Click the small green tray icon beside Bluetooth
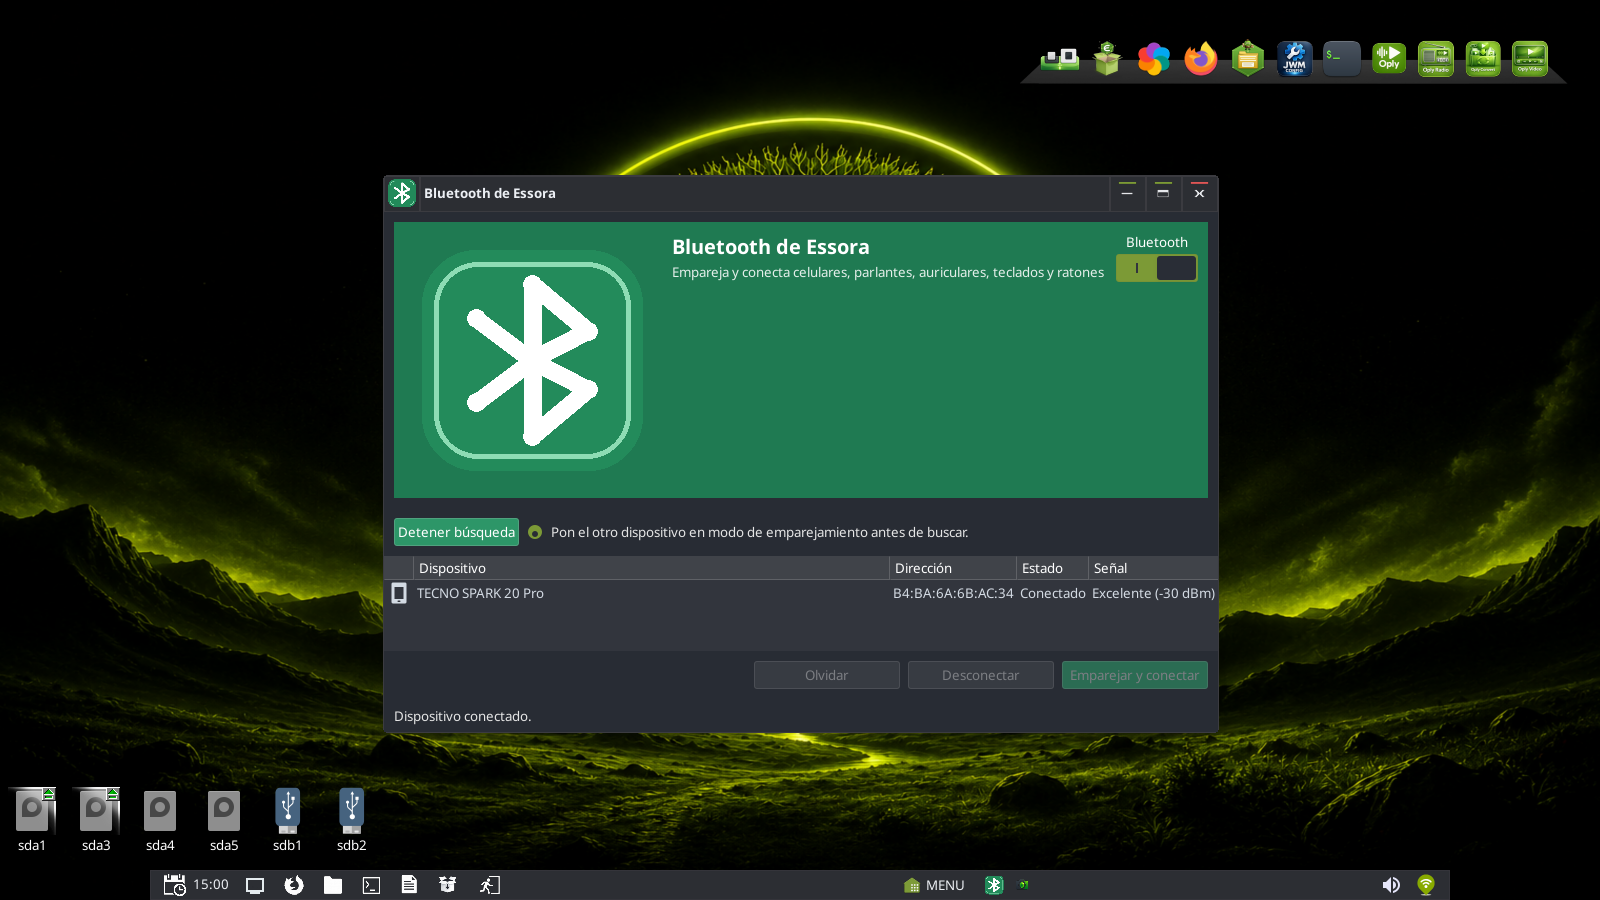 [1023, 885]
